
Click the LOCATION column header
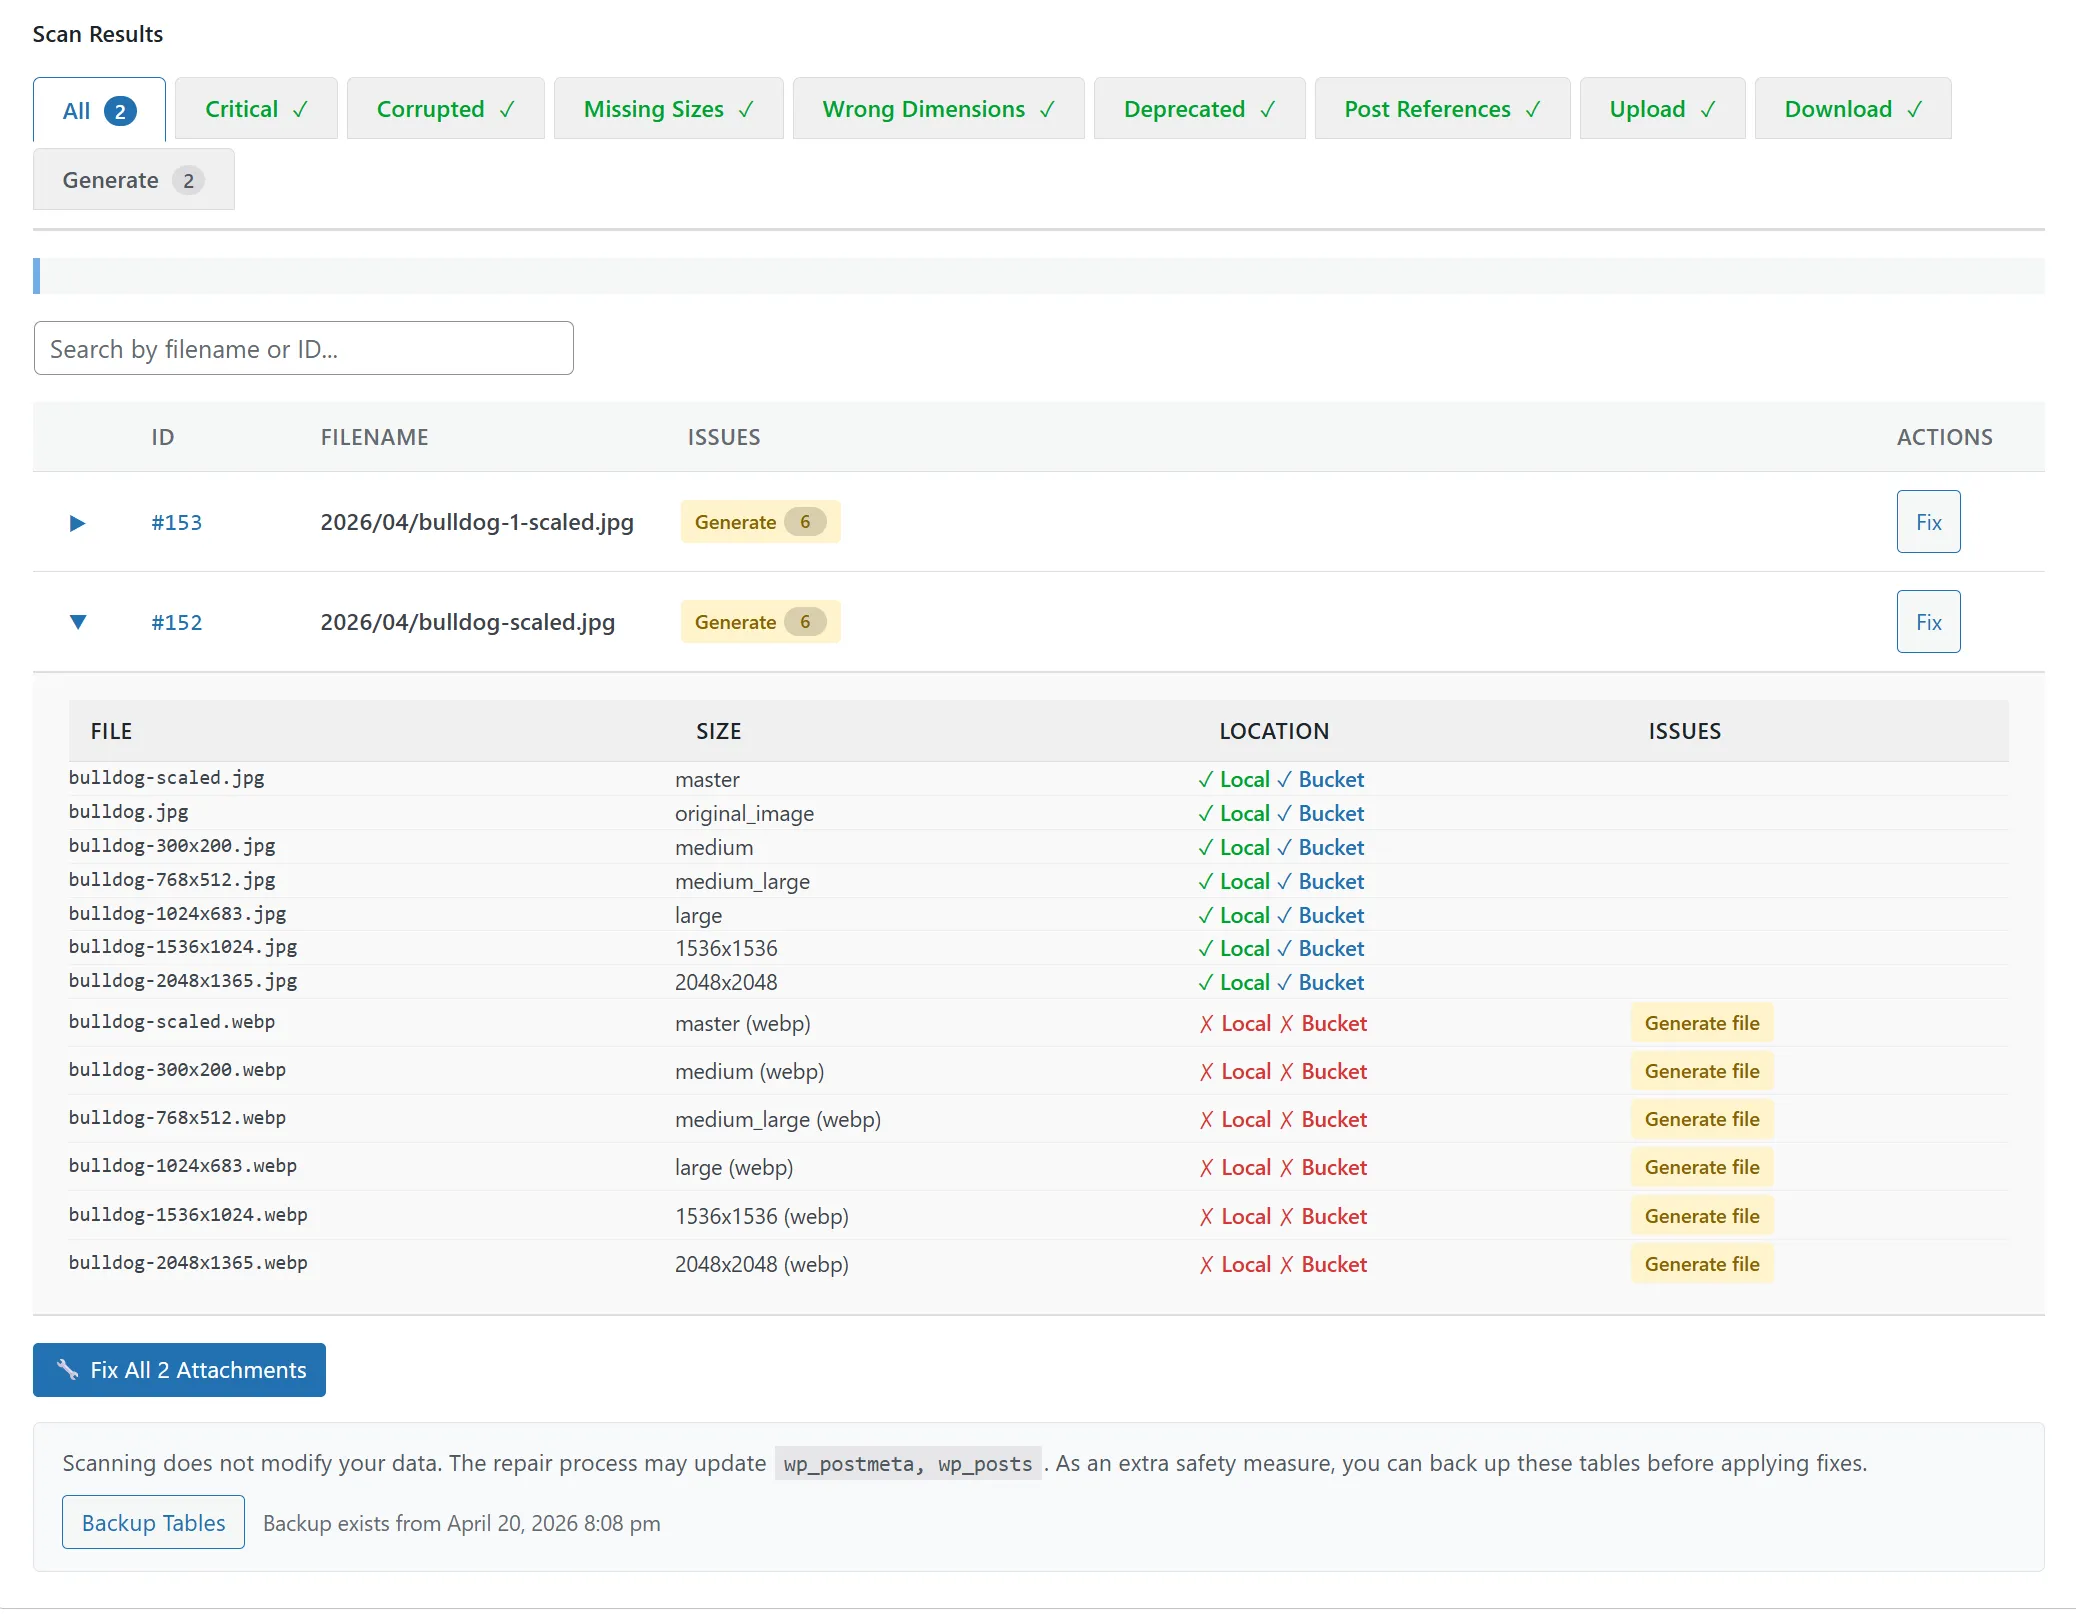click(1273, 731)
